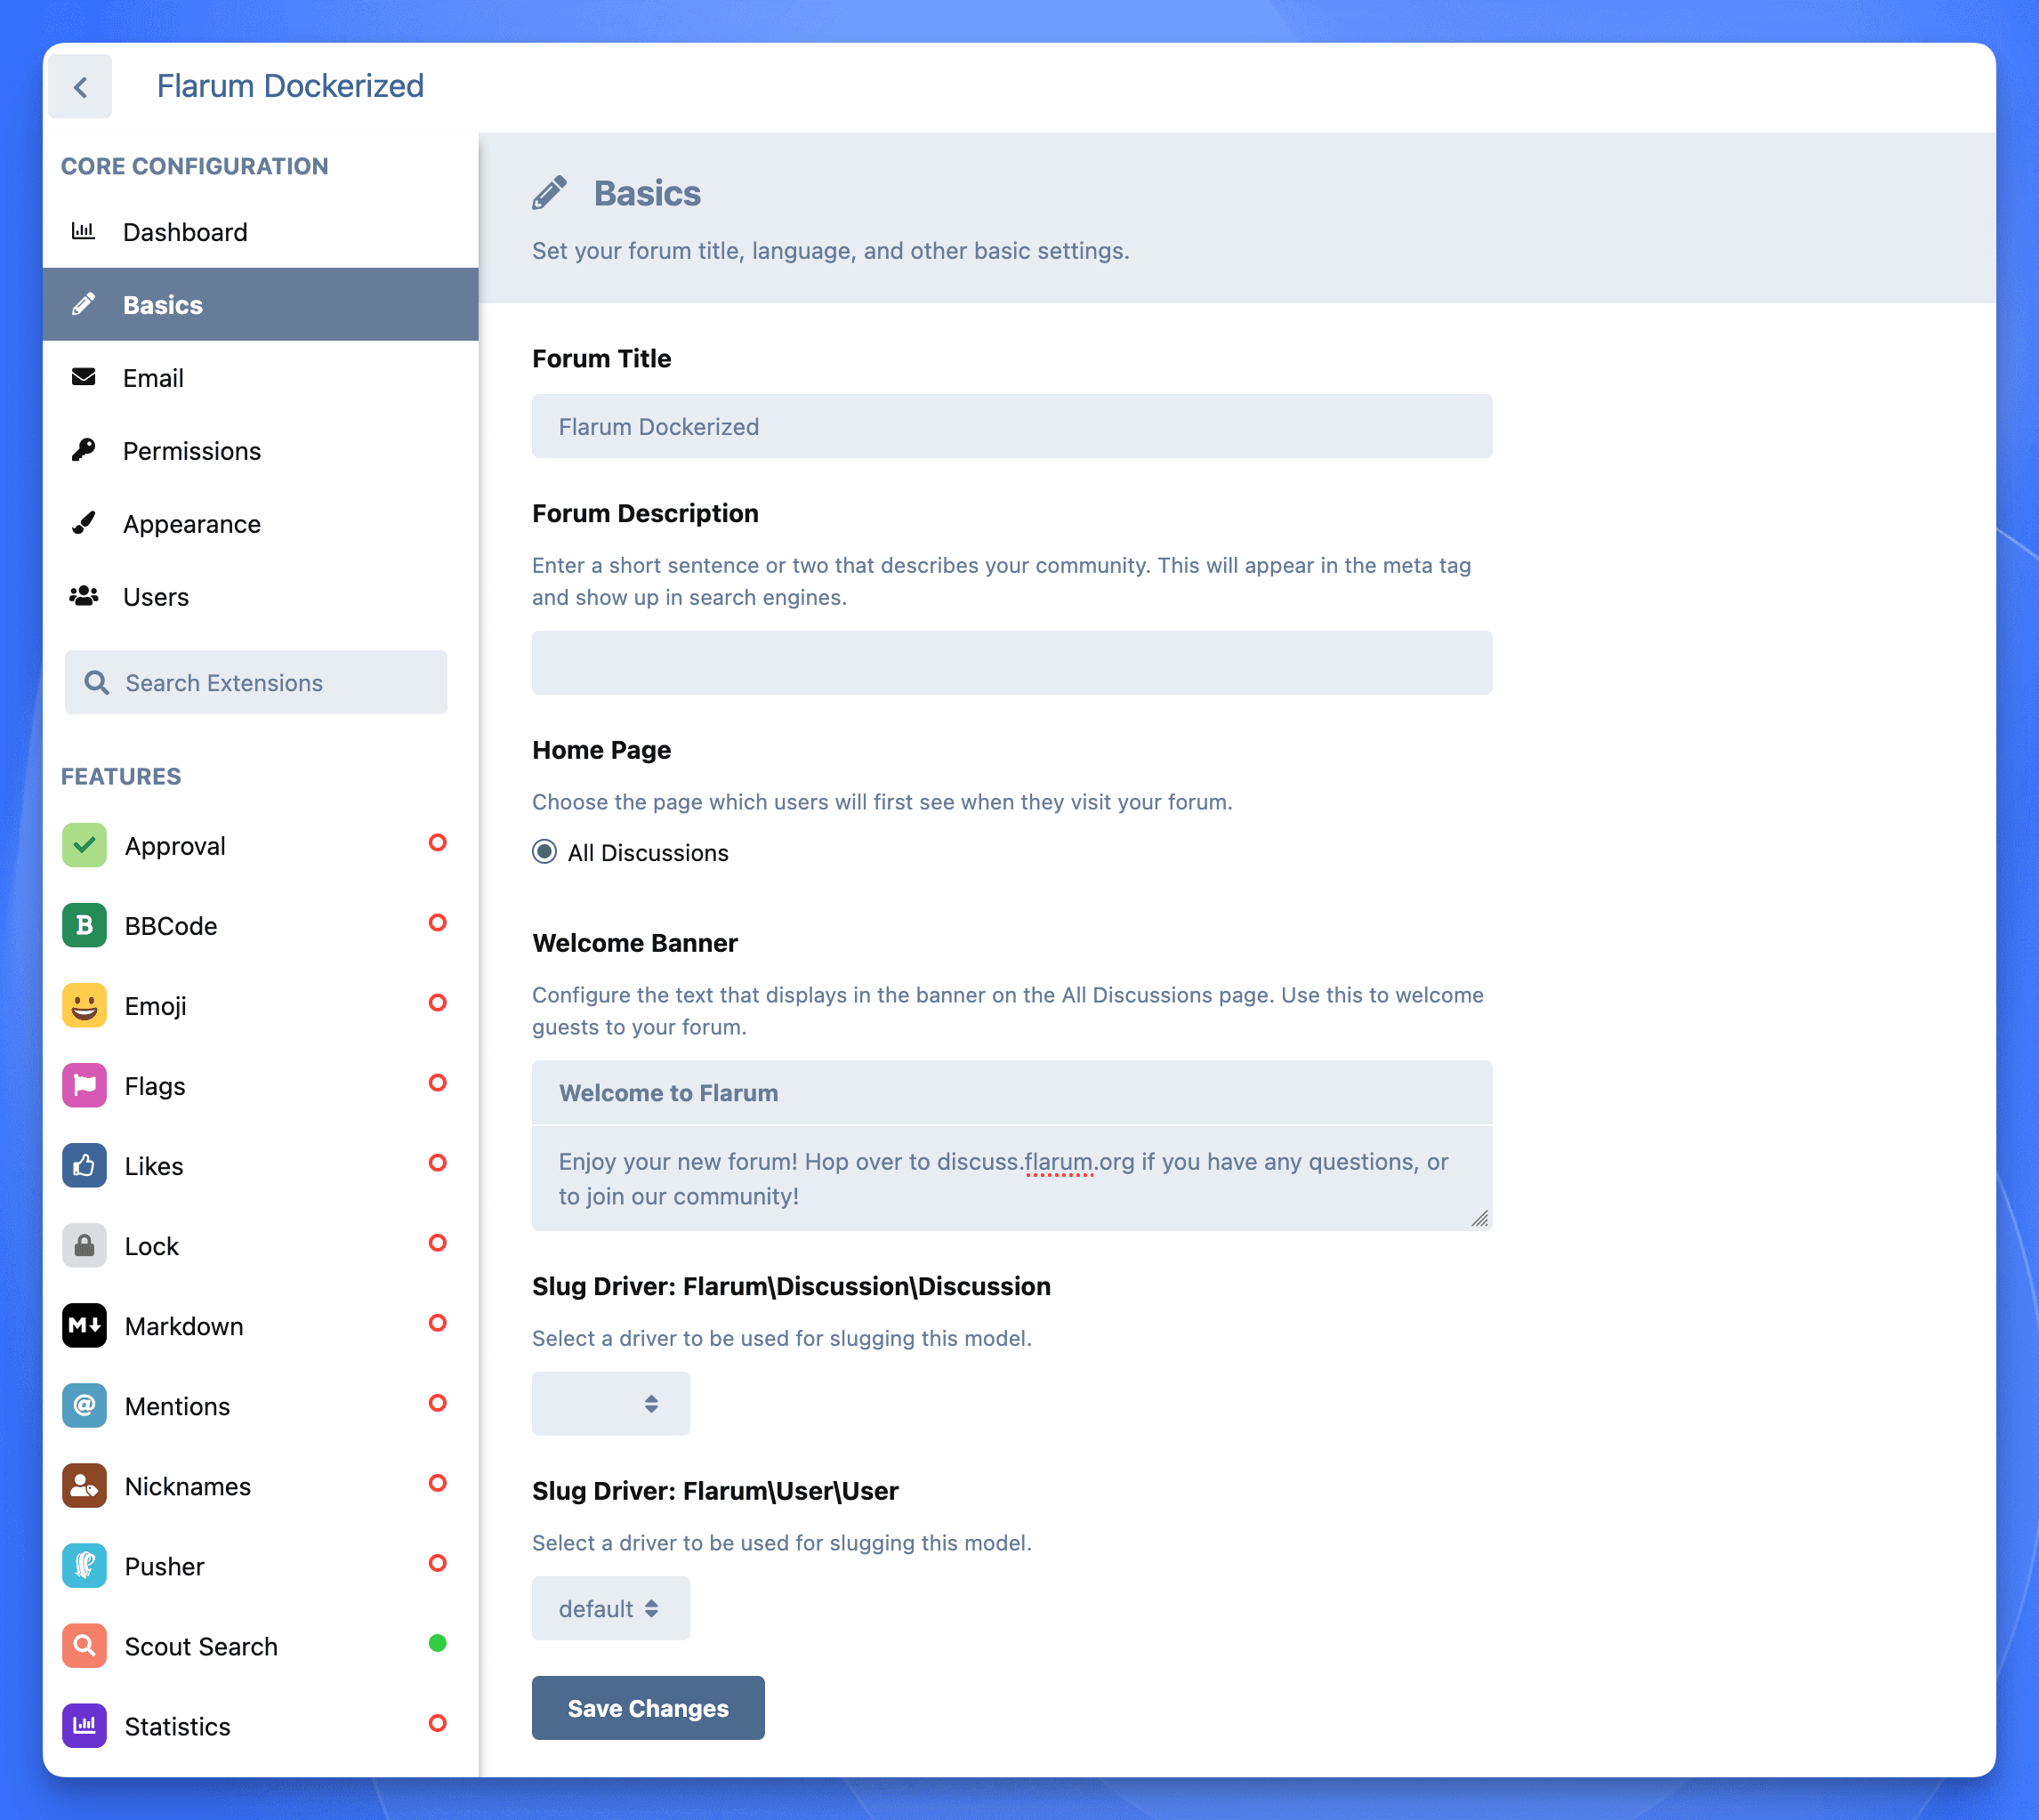Focus the Search Extensions field
Screen dimensions: 2039x1820
(256, 682)
